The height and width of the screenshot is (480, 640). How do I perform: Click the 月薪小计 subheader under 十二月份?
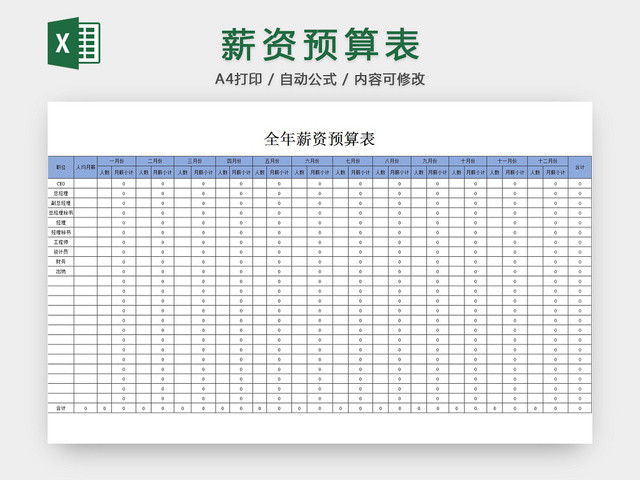click(x=556, y=172)
